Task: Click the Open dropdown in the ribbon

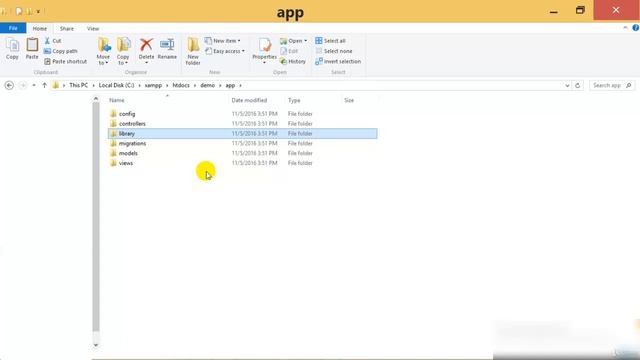Action: click(x=293, y=41)
